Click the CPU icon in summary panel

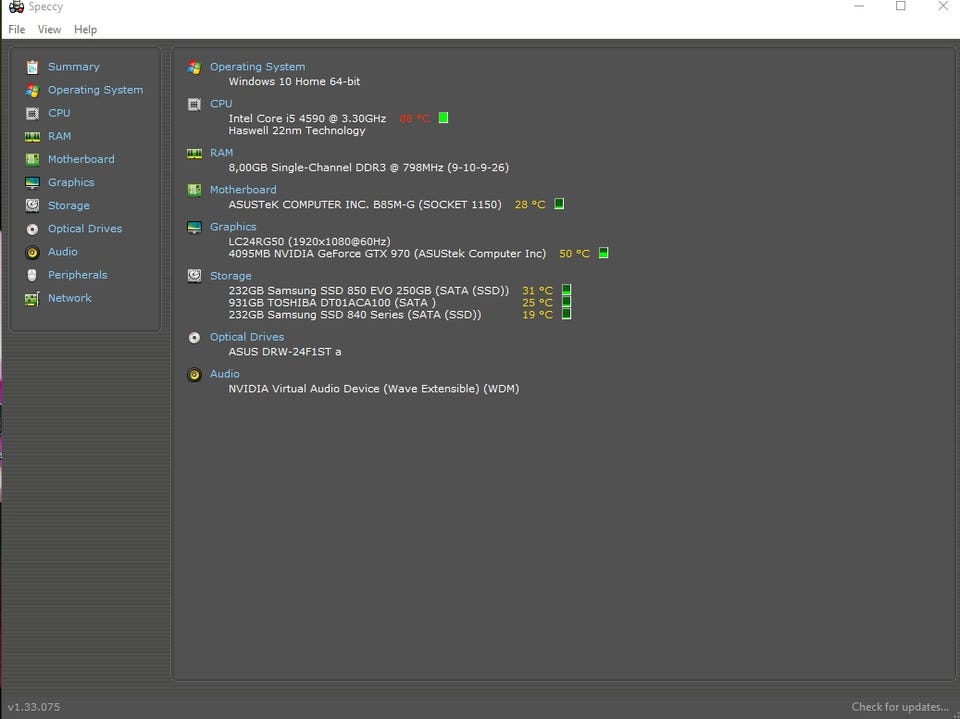pyautogui.click(x=194, y=104)
